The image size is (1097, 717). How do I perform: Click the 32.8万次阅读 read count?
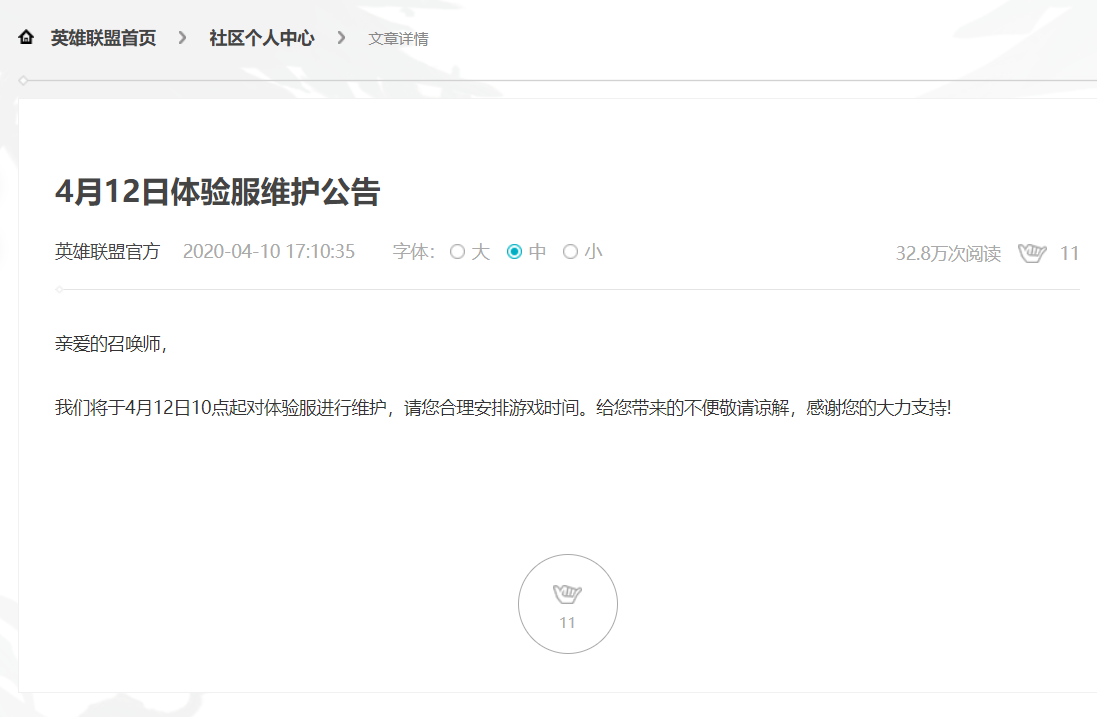[x=948, y=253]
